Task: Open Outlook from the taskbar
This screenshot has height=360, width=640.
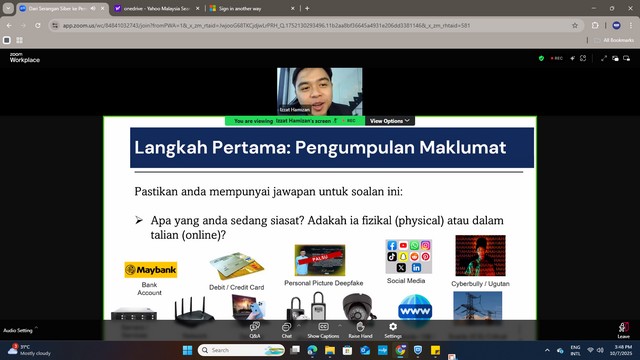Action: tap(365, 350)
